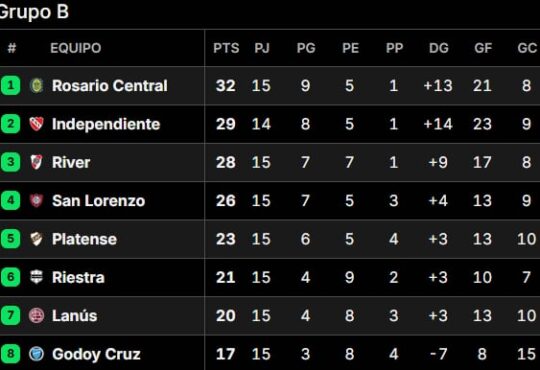The height and width of the screenshot is (370, 540).
Task: Click the EQUIPO column header
Action: click(76, 48)
